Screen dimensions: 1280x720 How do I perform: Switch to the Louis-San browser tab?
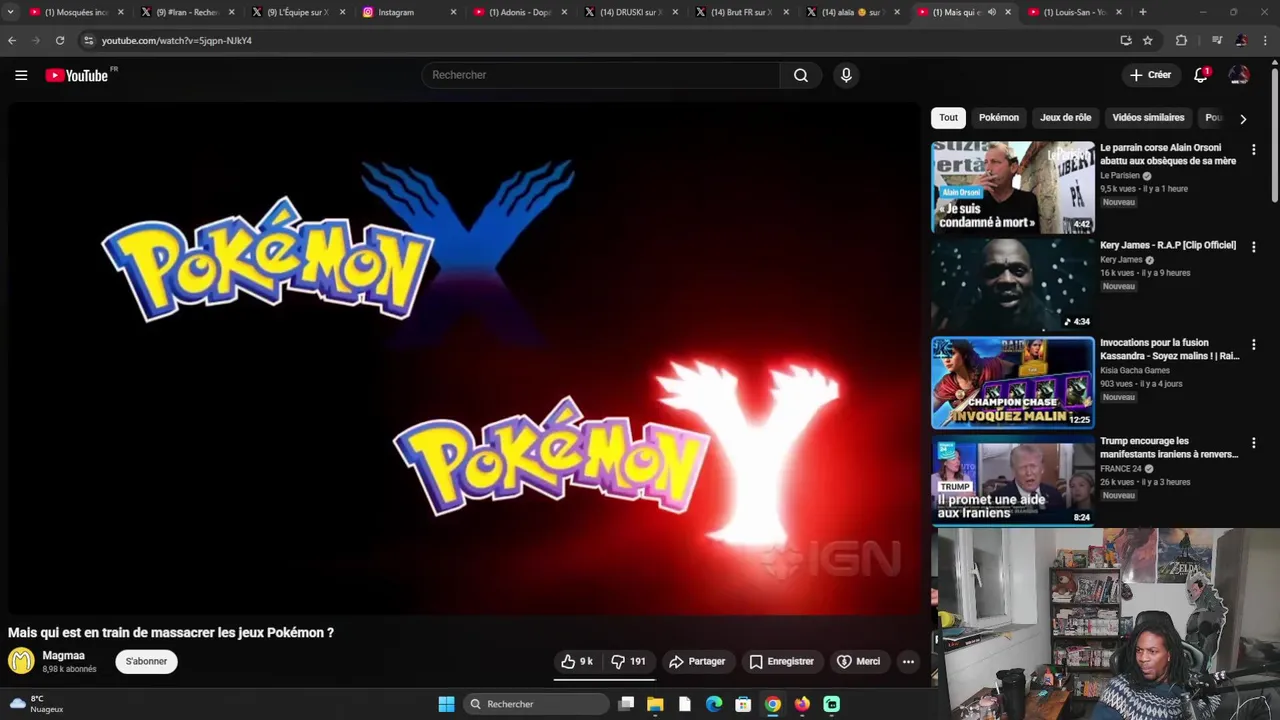[x=1074, y=12]
